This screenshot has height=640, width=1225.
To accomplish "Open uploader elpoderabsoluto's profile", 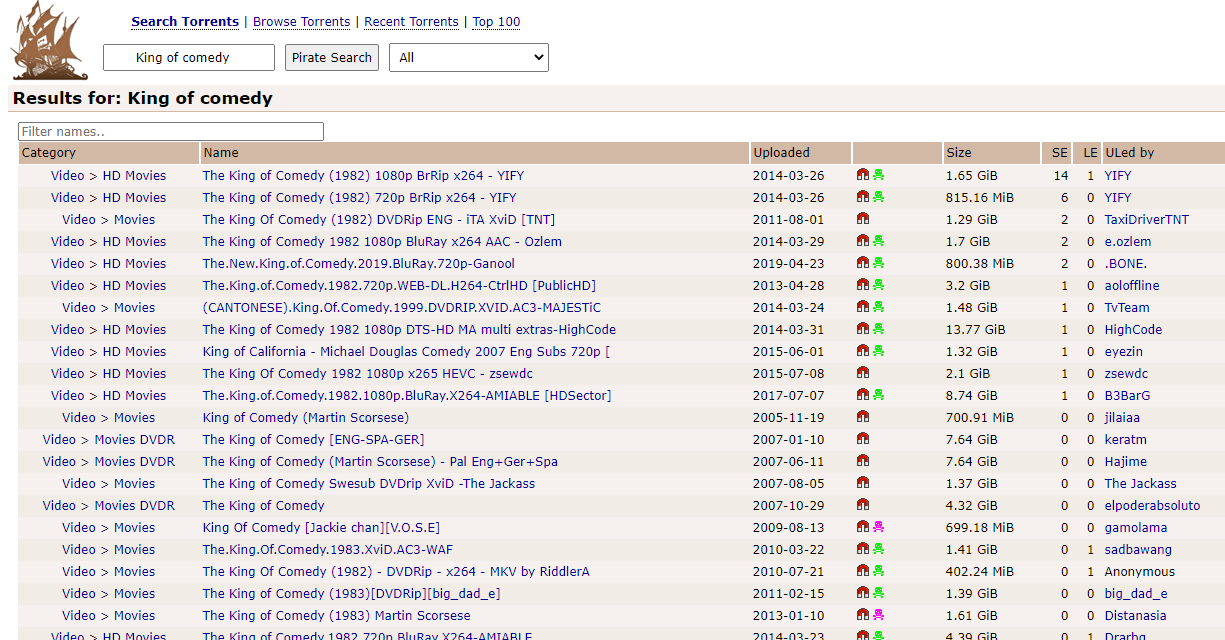I will [x=1152, y=505].
